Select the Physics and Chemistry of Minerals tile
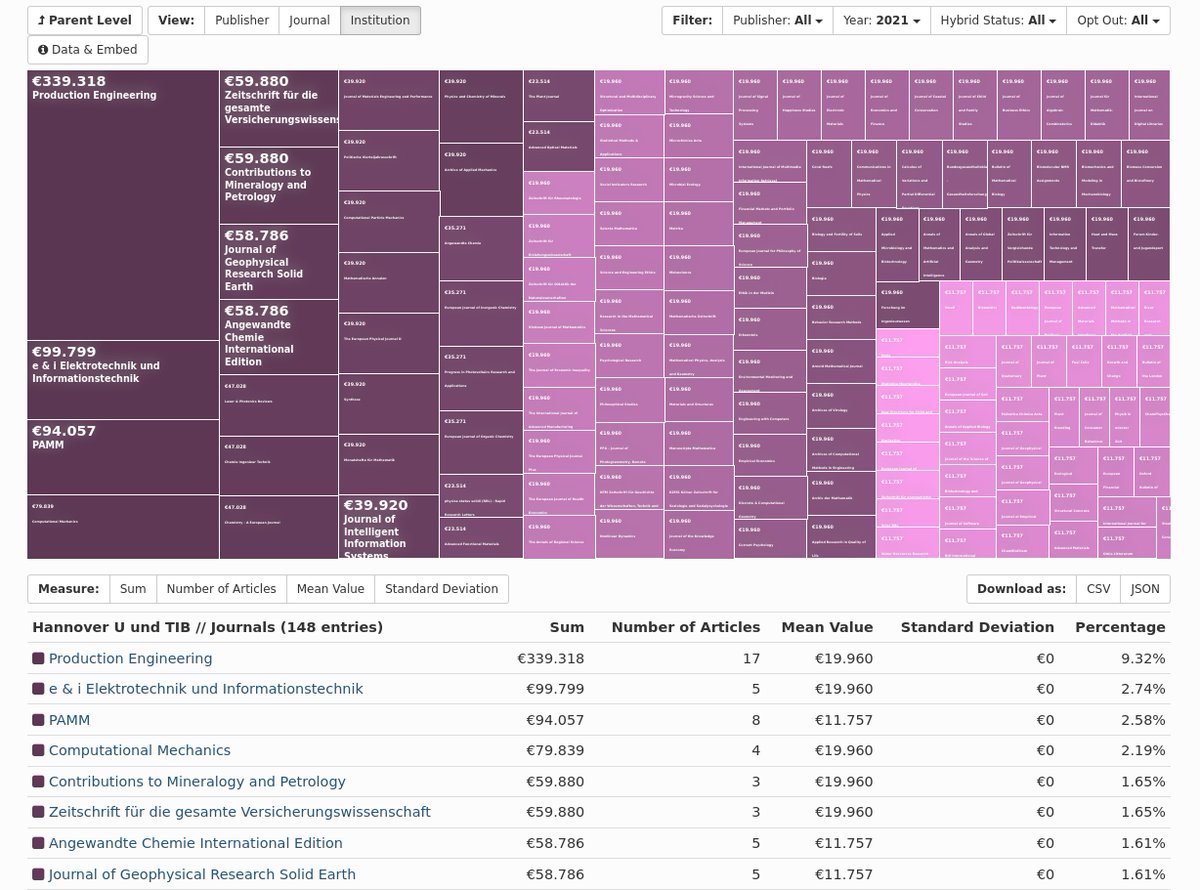Image resolution: width=1200 pixels, height=890 pixels. [x=481, y=107]
